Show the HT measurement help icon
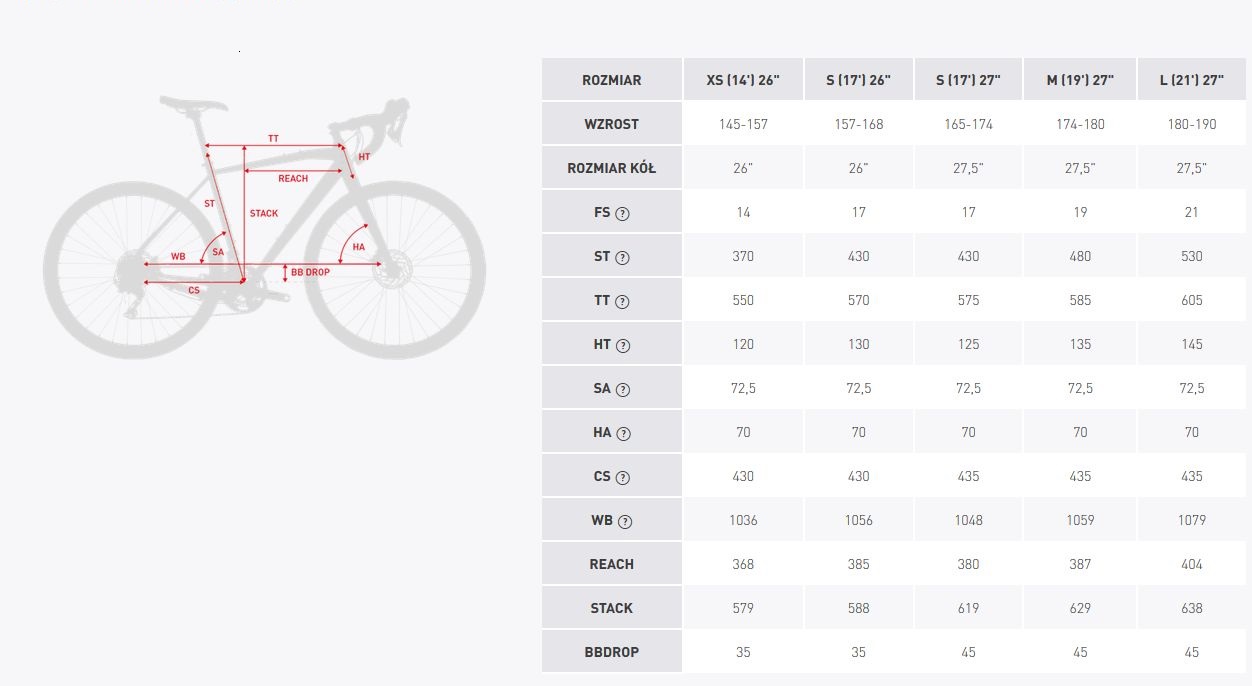Screen dimensions: 1252x686 pyautogui.click(x=624, y=345)
